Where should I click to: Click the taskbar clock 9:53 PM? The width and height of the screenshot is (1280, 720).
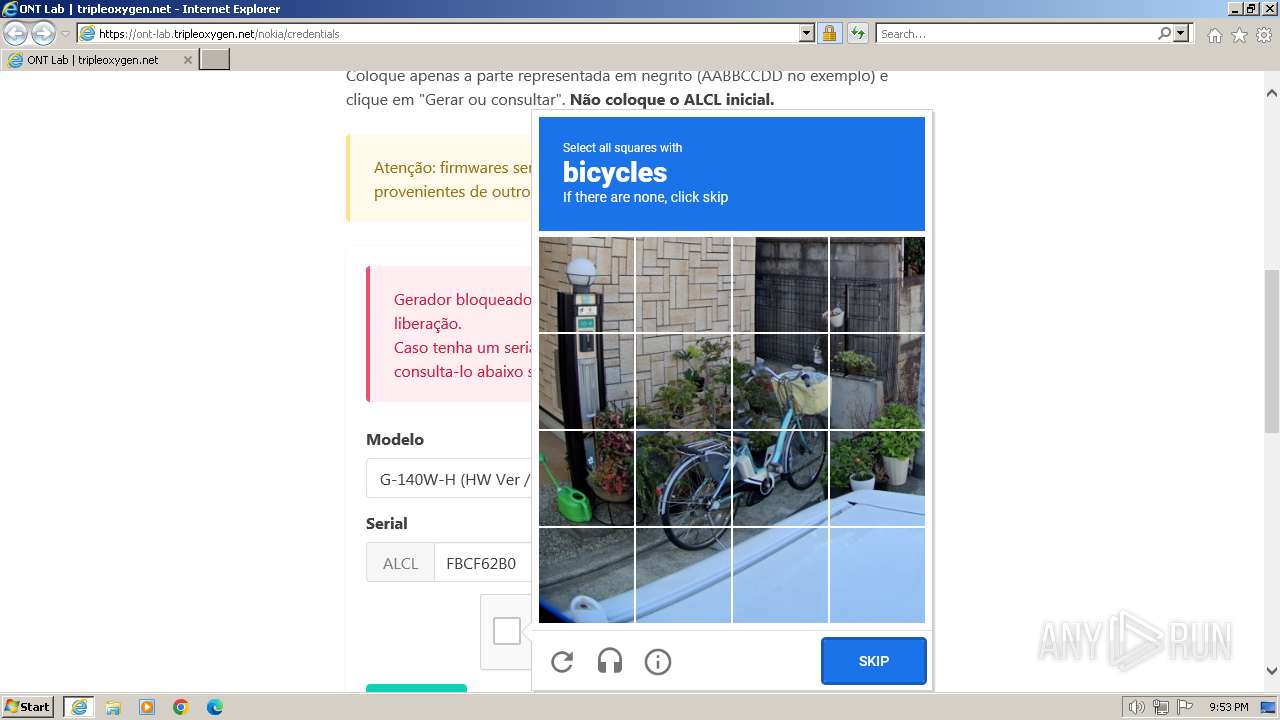point(1228,707)
